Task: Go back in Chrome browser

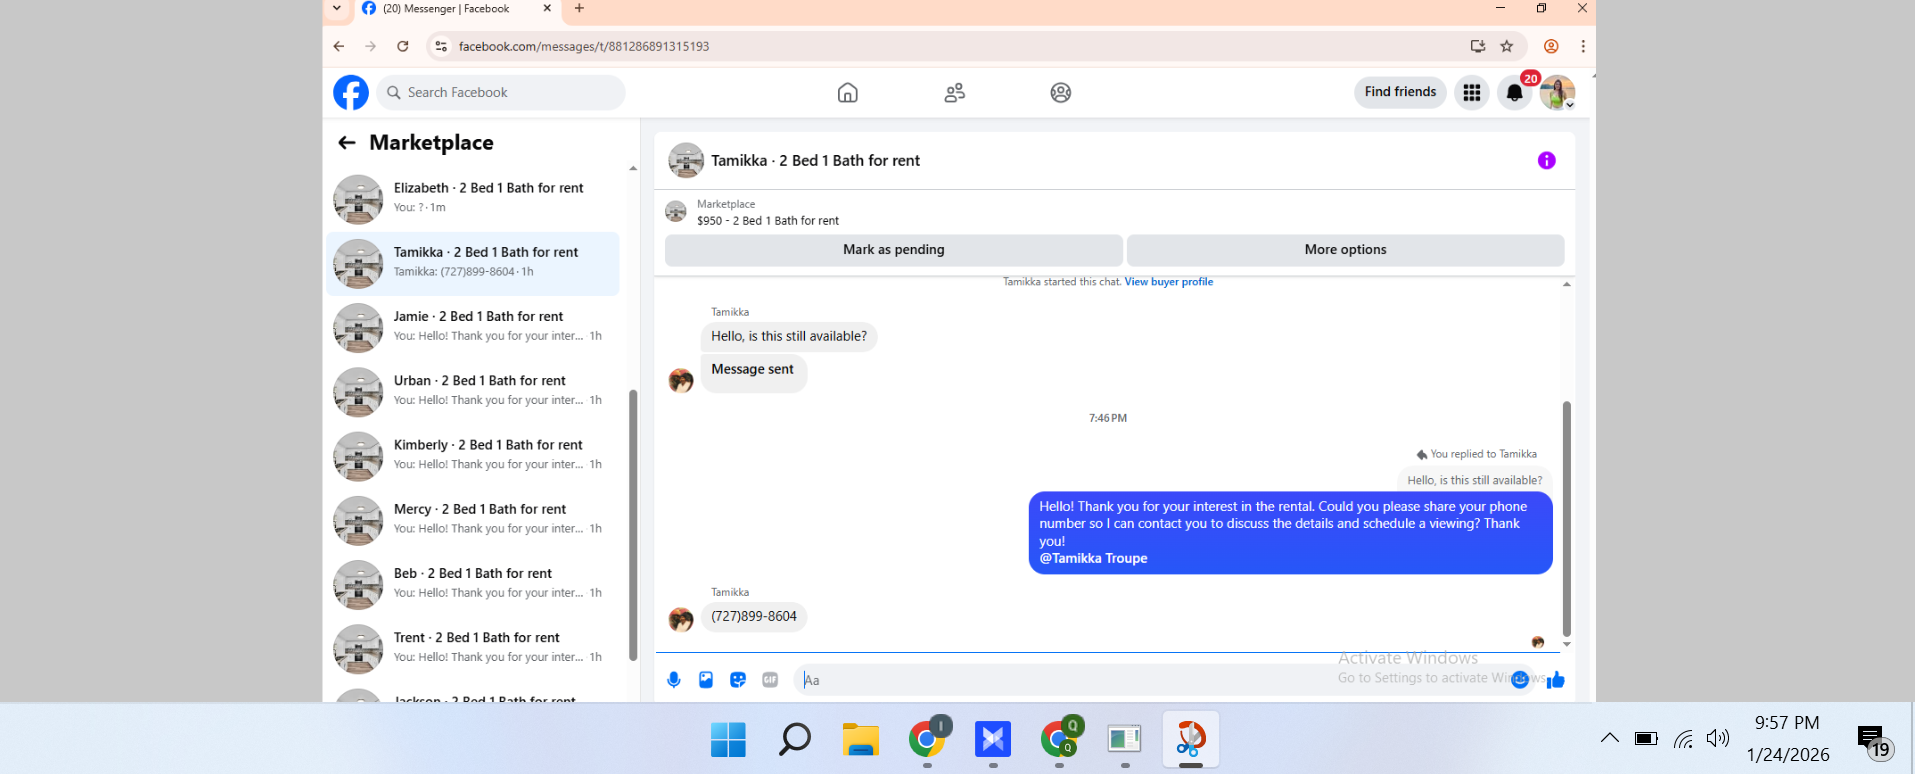Action: pyautogui.click(x=339, y=46)
